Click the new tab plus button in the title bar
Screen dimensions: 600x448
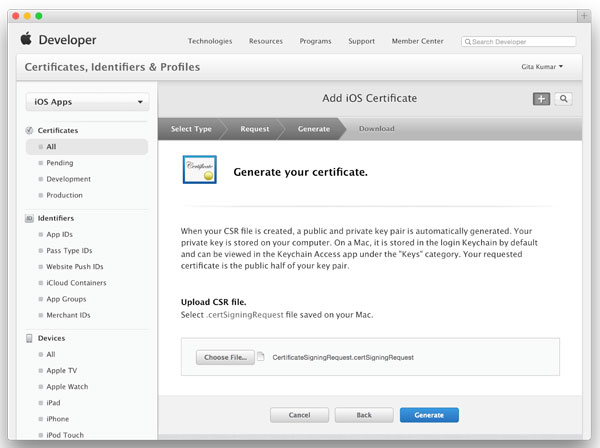(x=584, y=16)
